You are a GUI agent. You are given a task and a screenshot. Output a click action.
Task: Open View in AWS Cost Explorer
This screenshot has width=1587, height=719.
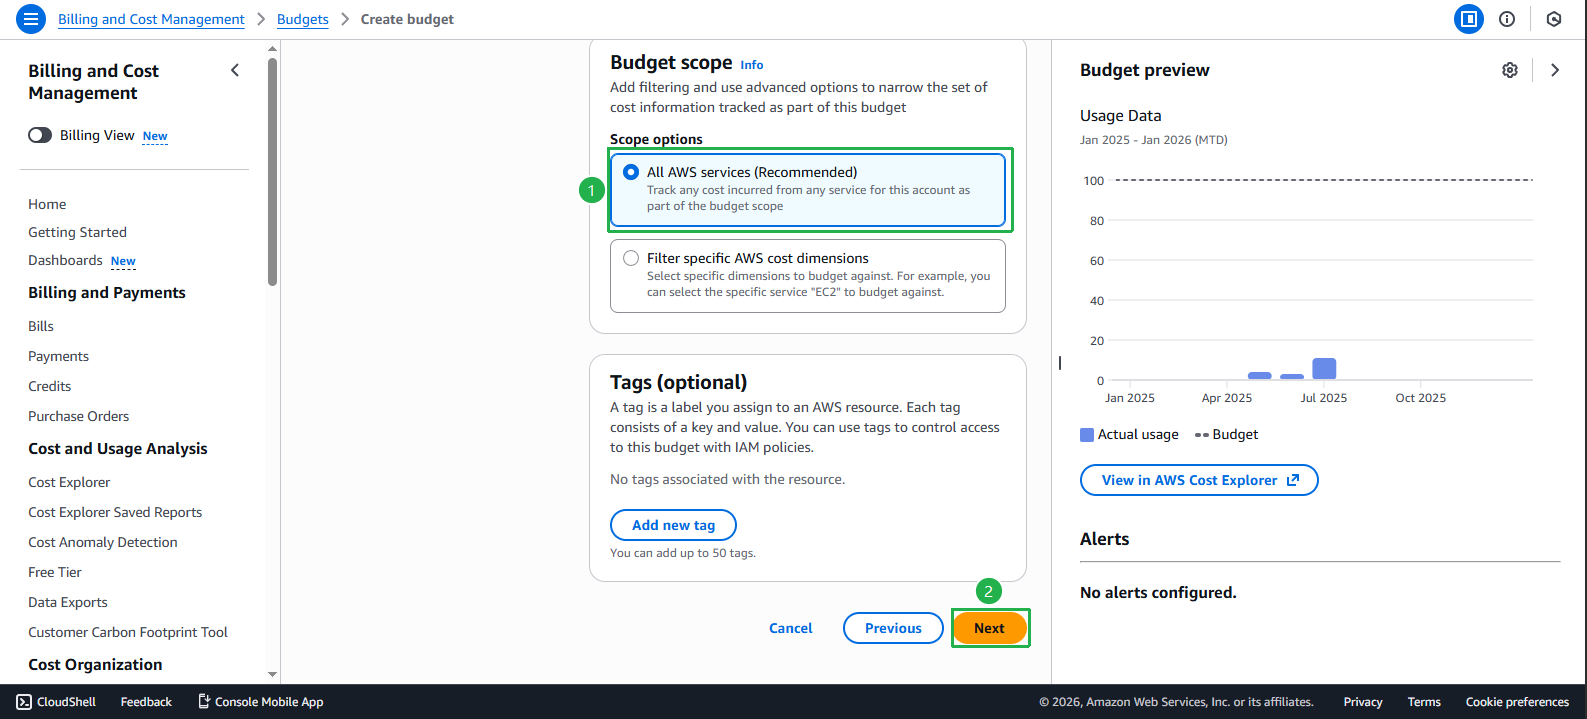coord(1199,480)
